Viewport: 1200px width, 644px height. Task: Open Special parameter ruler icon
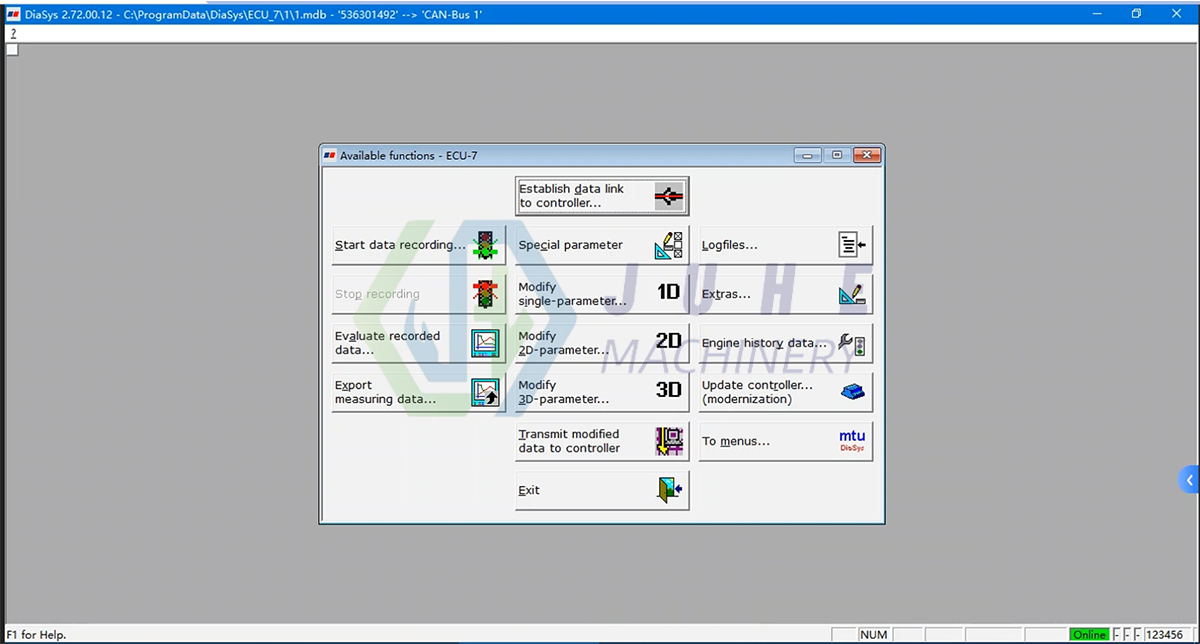669,245
